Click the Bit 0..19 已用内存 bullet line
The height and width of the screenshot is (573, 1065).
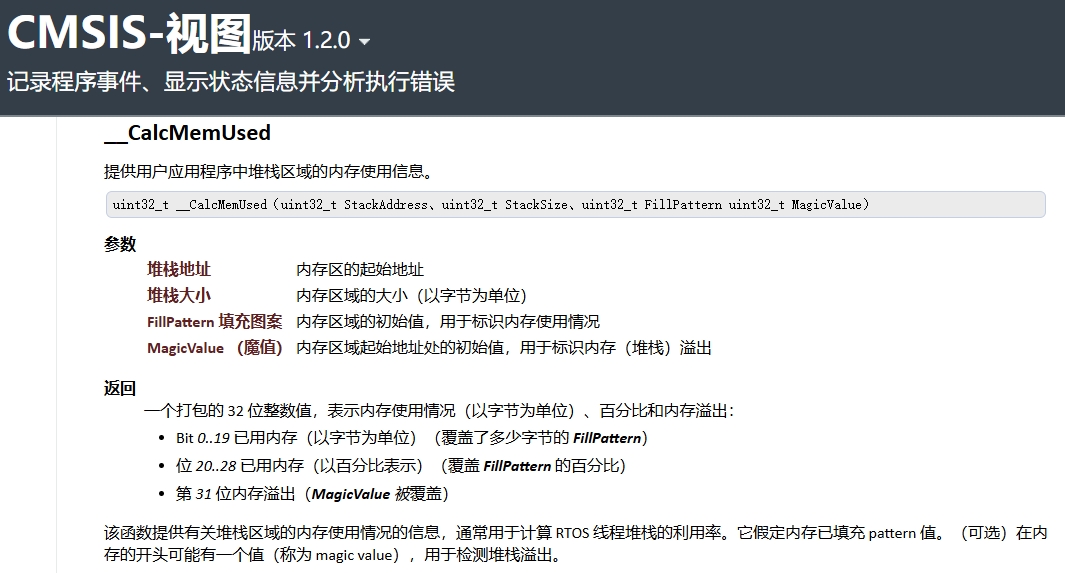pyautogui.click(x=412, y=438)
